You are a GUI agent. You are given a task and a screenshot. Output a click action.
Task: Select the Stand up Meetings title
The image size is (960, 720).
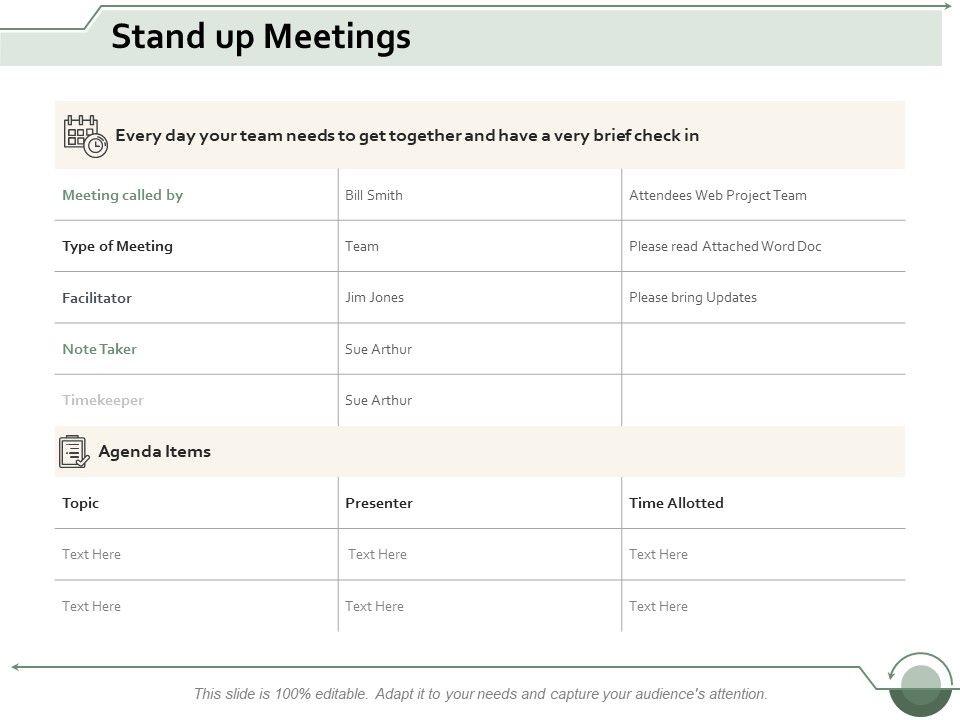click(261, 37)
